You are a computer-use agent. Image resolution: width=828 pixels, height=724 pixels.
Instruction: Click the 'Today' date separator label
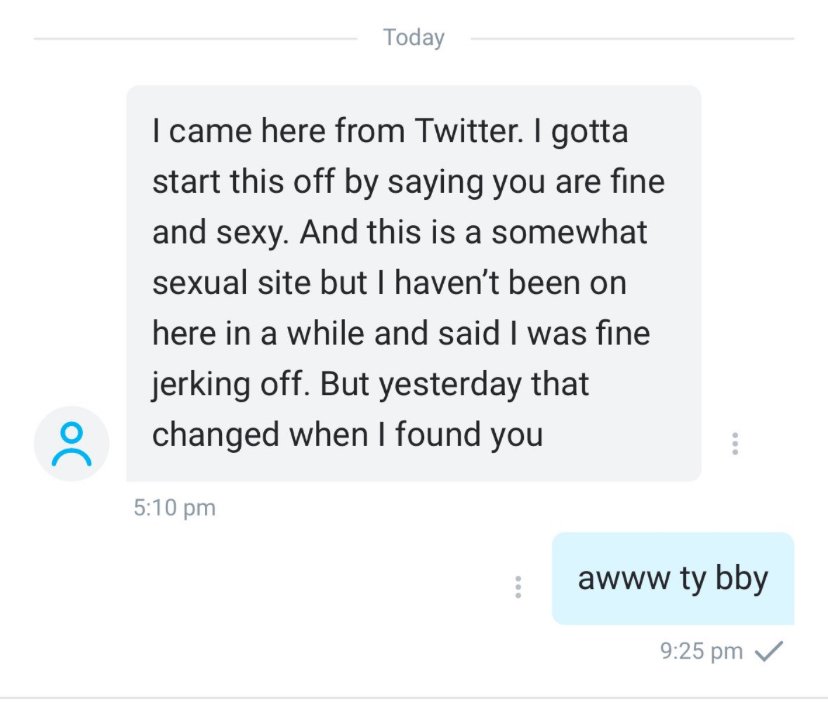[413, 37]
